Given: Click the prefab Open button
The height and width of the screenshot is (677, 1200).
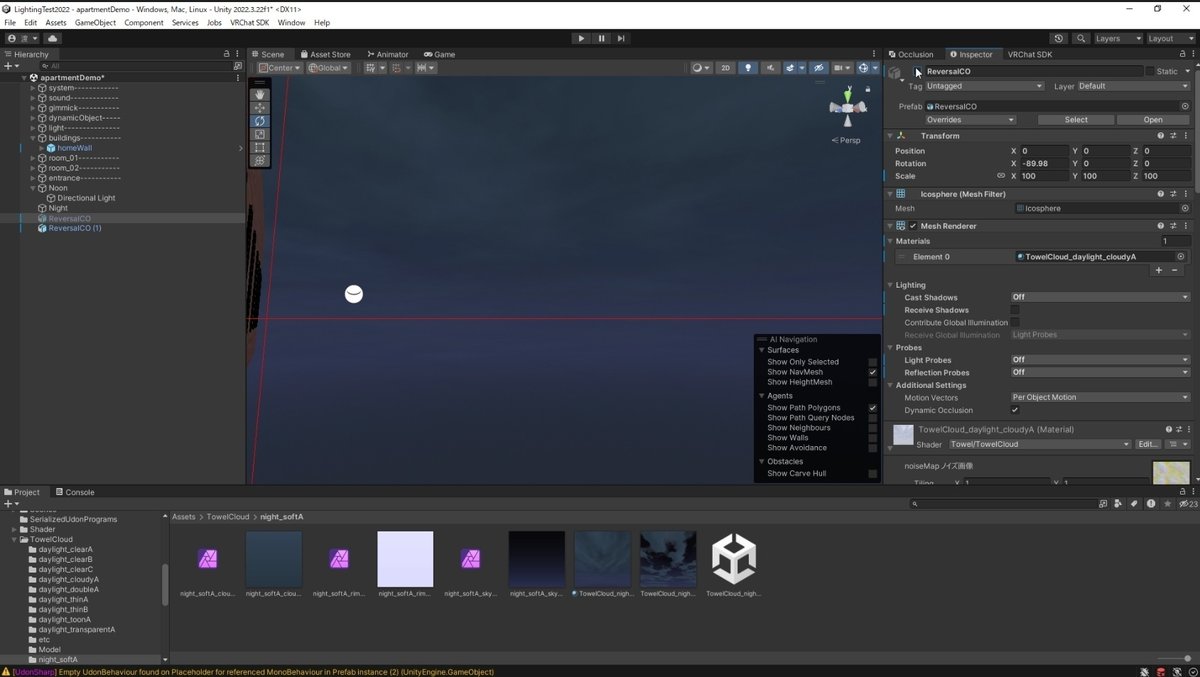Looking at the screenshot, I should [1153, 120].
